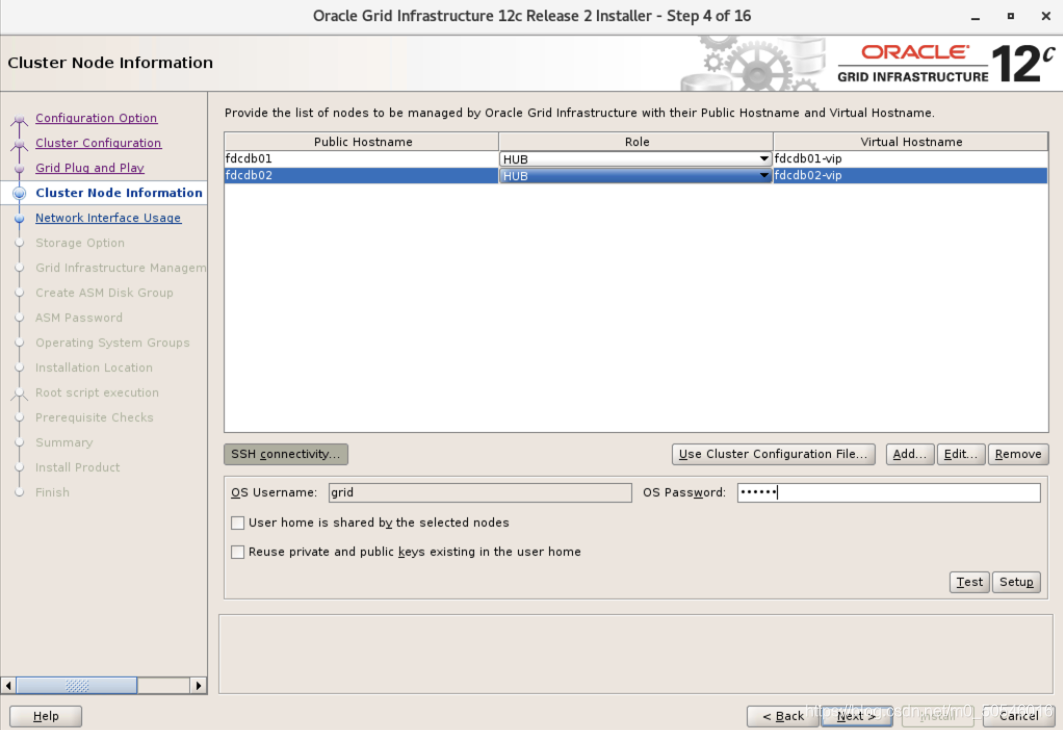1063x730 pixels.
Task: Click the sidebar horizontal scrollbar thumb
Action: [x=77, y=686]
